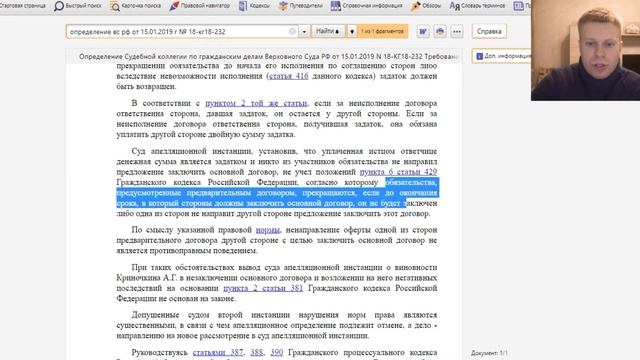Click the Кодексы book icon

pos(243,6)
